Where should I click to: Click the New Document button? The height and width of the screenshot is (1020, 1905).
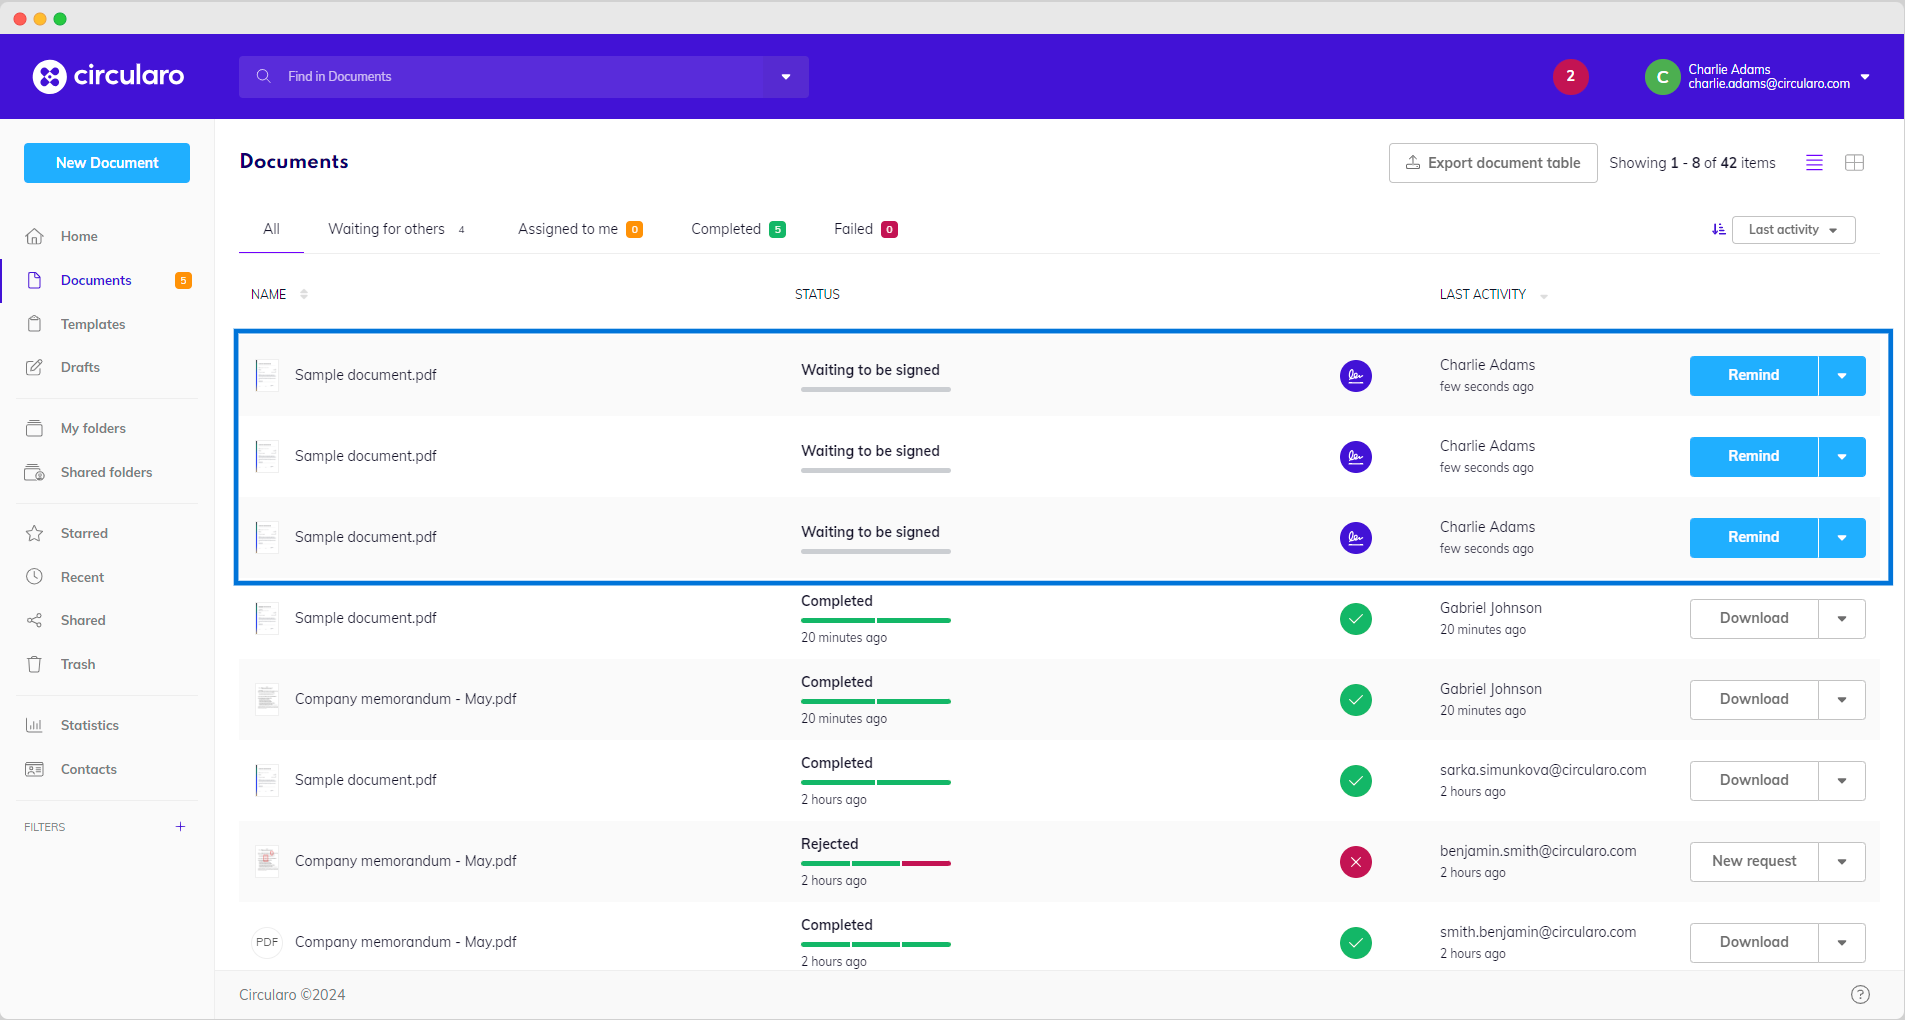point(107,163)
